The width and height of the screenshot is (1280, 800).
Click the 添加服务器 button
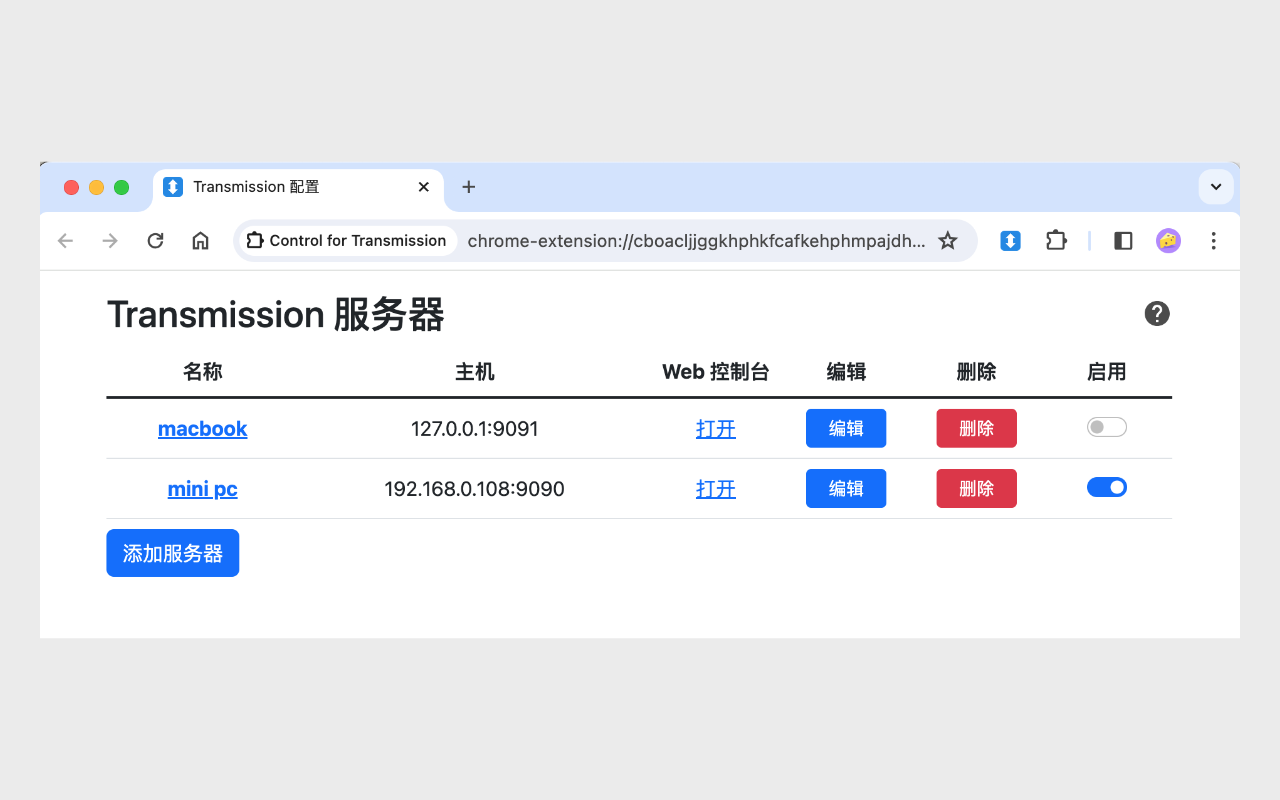(173, 553)
